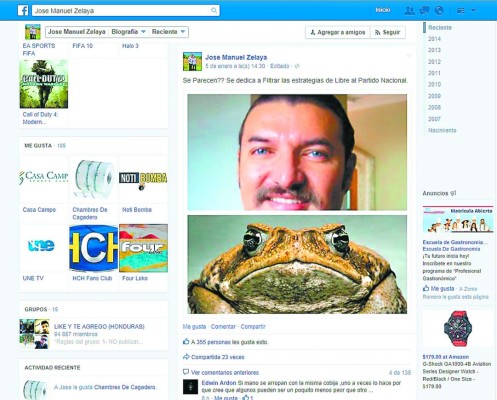The height and width of the screenshot is (400, 497).
Task: Click the Editado link on the post
Action: point(280,66)
